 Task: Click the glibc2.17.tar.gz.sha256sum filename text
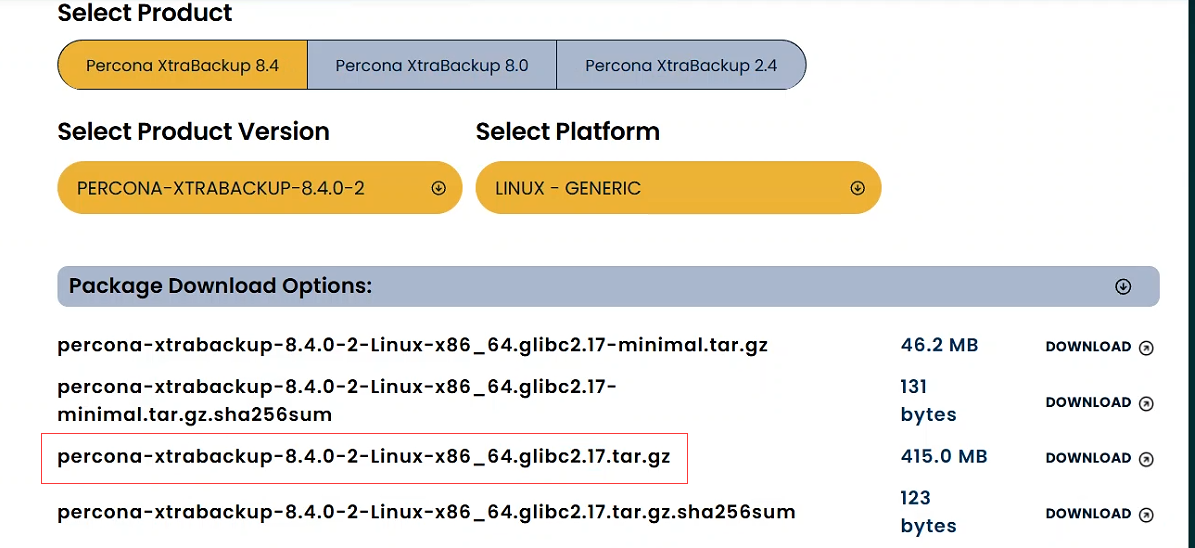click(426, 512)
